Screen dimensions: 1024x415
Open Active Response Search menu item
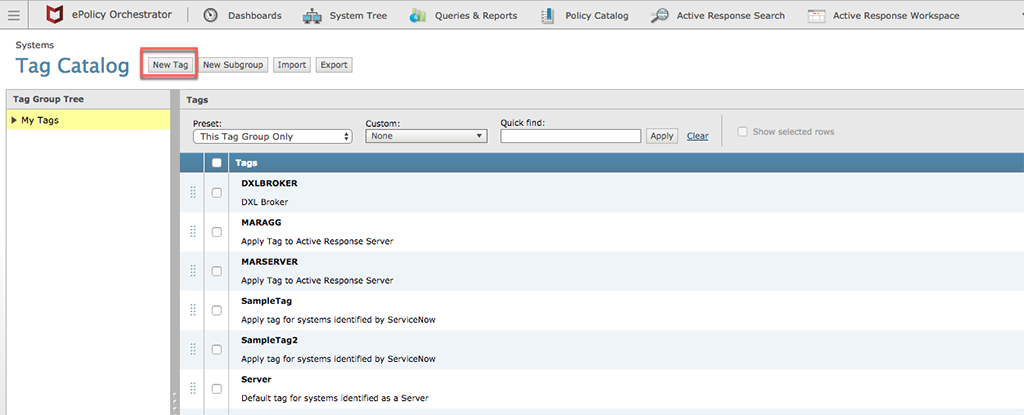tap(731, 16)
